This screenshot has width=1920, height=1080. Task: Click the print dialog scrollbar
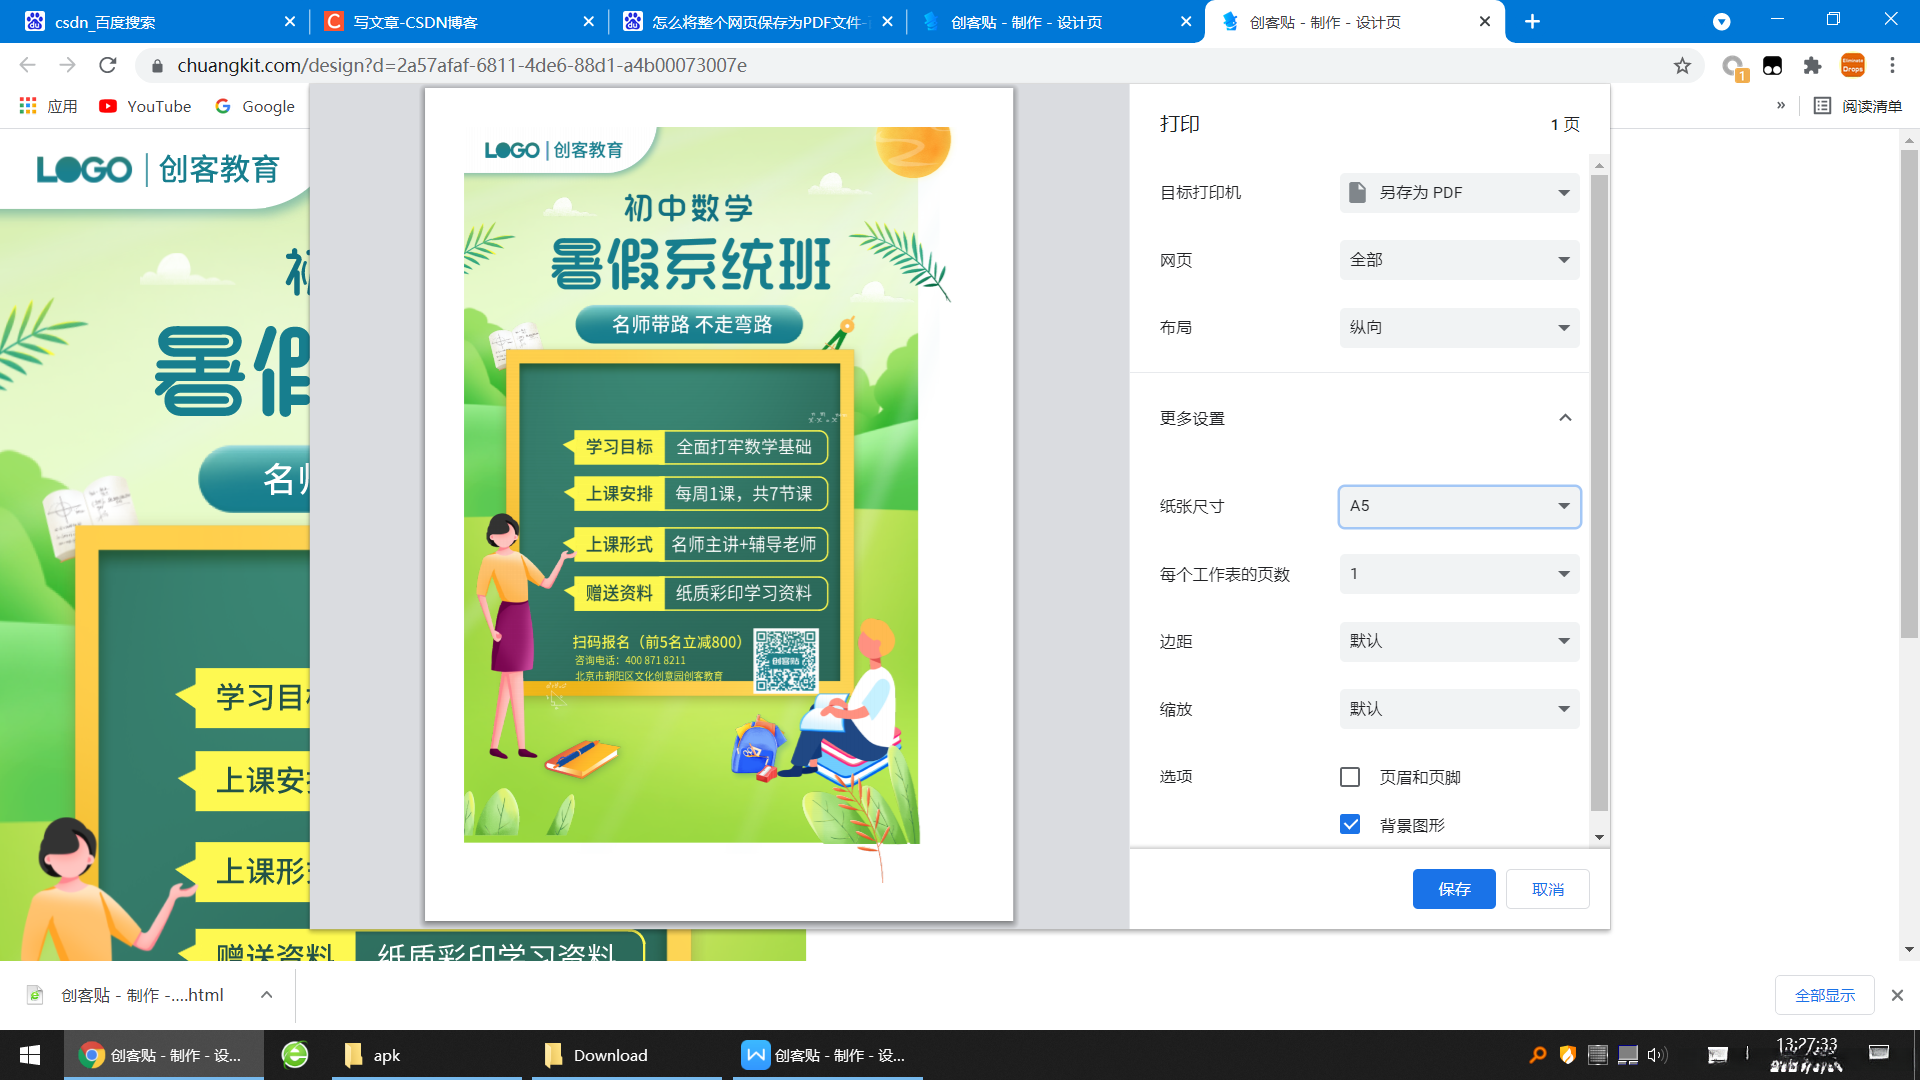coord(1599,490)
